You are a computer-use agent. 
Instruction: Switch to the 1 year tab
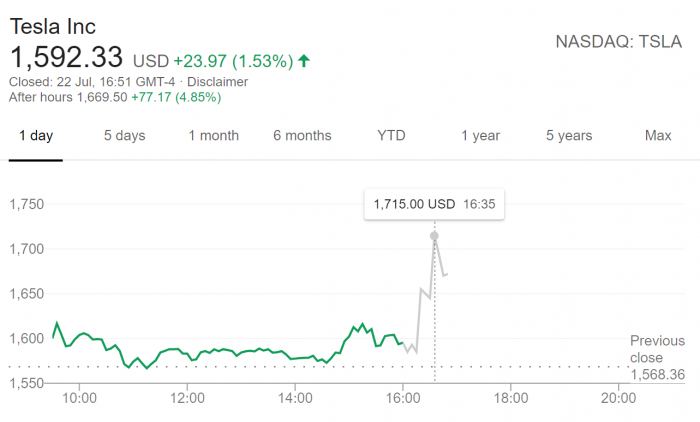click(x=480, y=135)
